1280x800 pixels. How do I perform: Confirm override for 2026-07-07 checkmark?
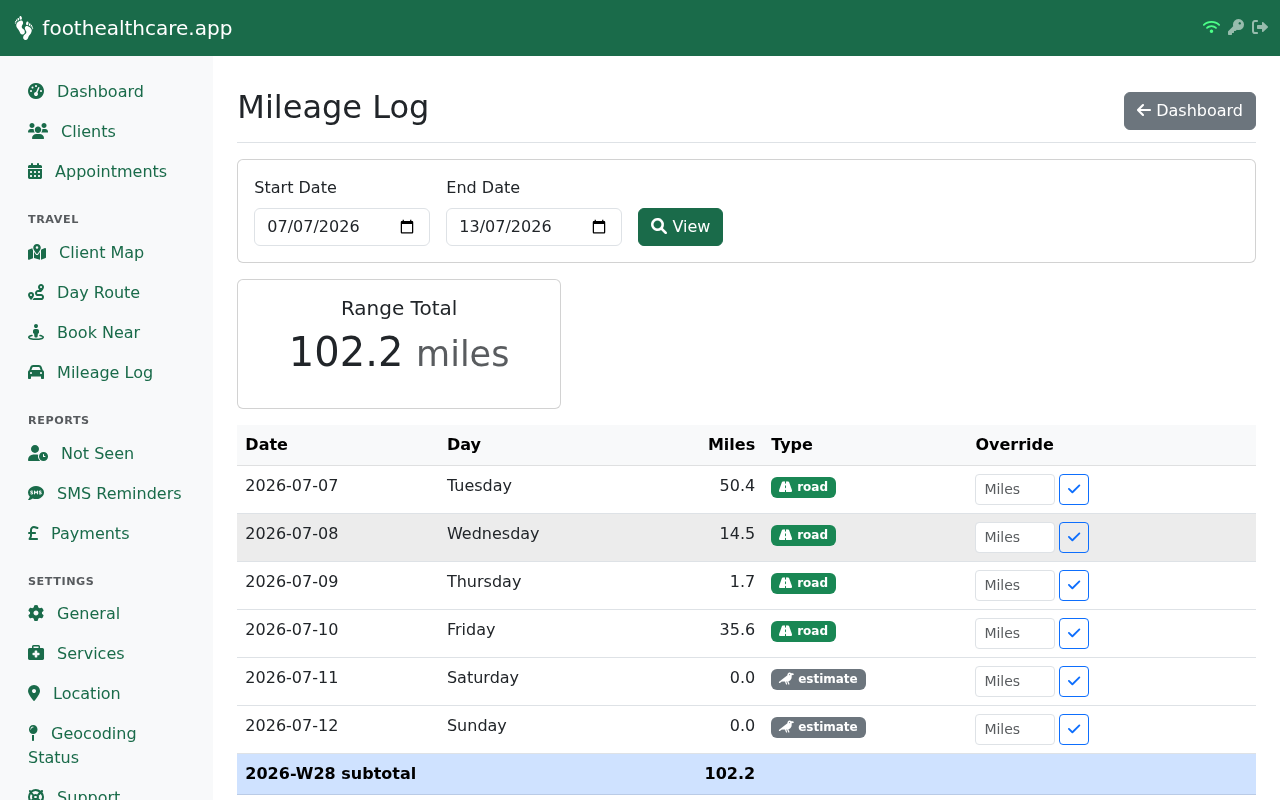click(1074, 489)
